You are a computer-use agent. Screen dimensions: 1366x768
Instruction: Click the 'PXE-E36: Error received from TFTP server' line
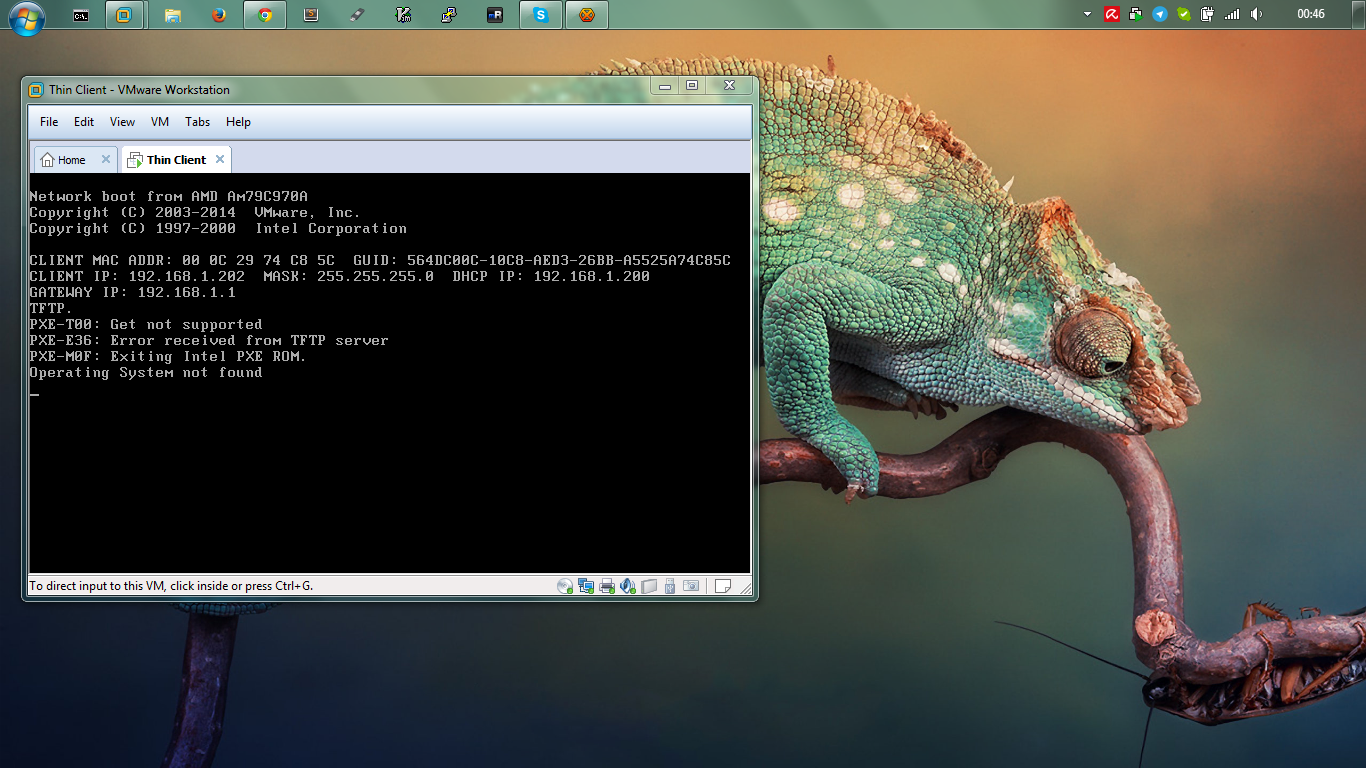pyautogui.click(x=209, y=341)
